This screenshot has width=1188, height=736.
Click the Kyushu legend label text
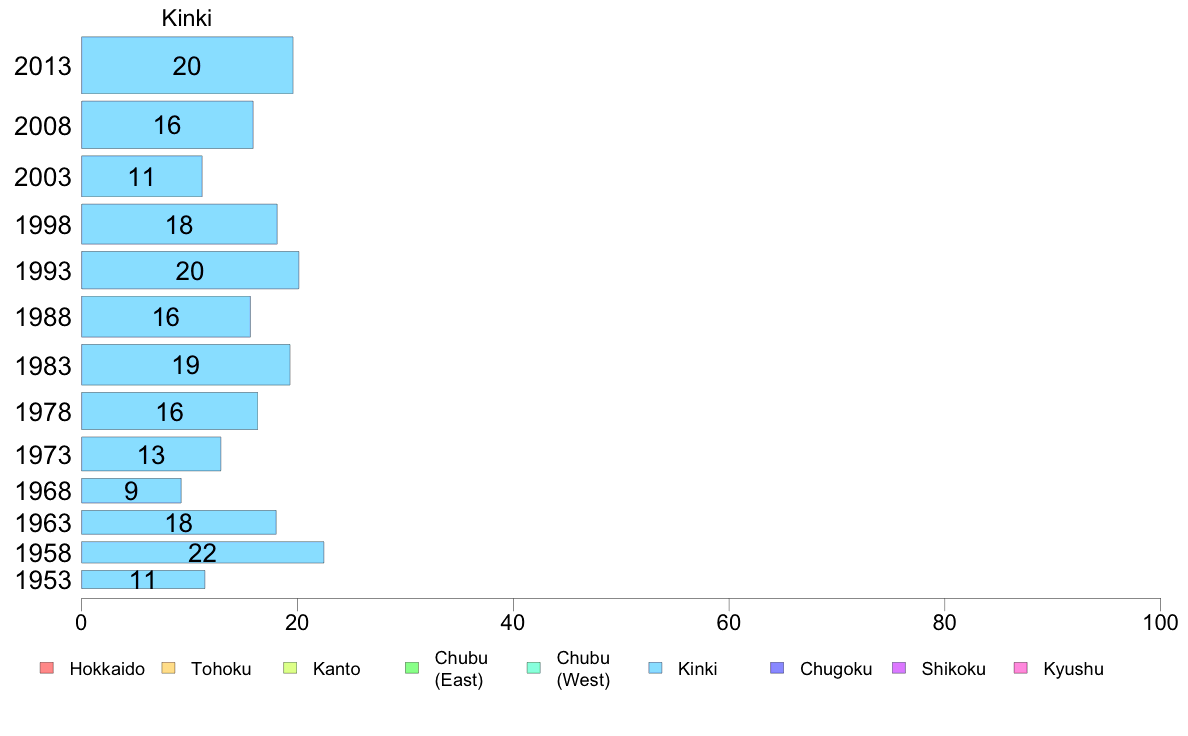tap(1073, 669)
